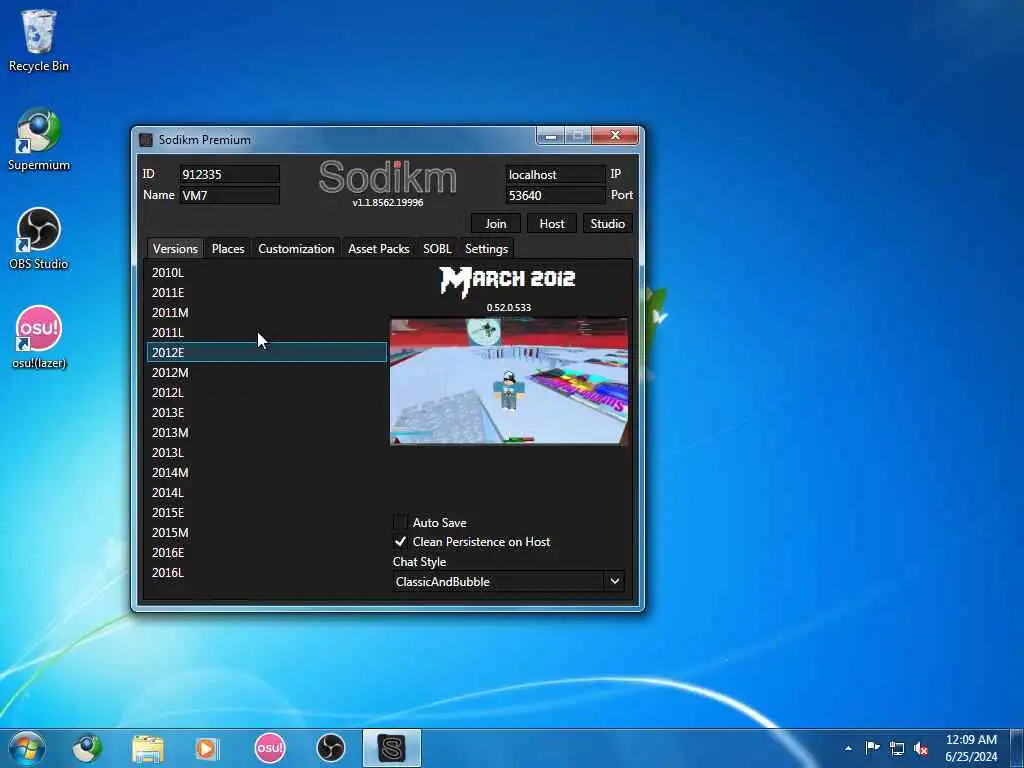Uncheck Clean Persistence on Host

tap(400, 541)
